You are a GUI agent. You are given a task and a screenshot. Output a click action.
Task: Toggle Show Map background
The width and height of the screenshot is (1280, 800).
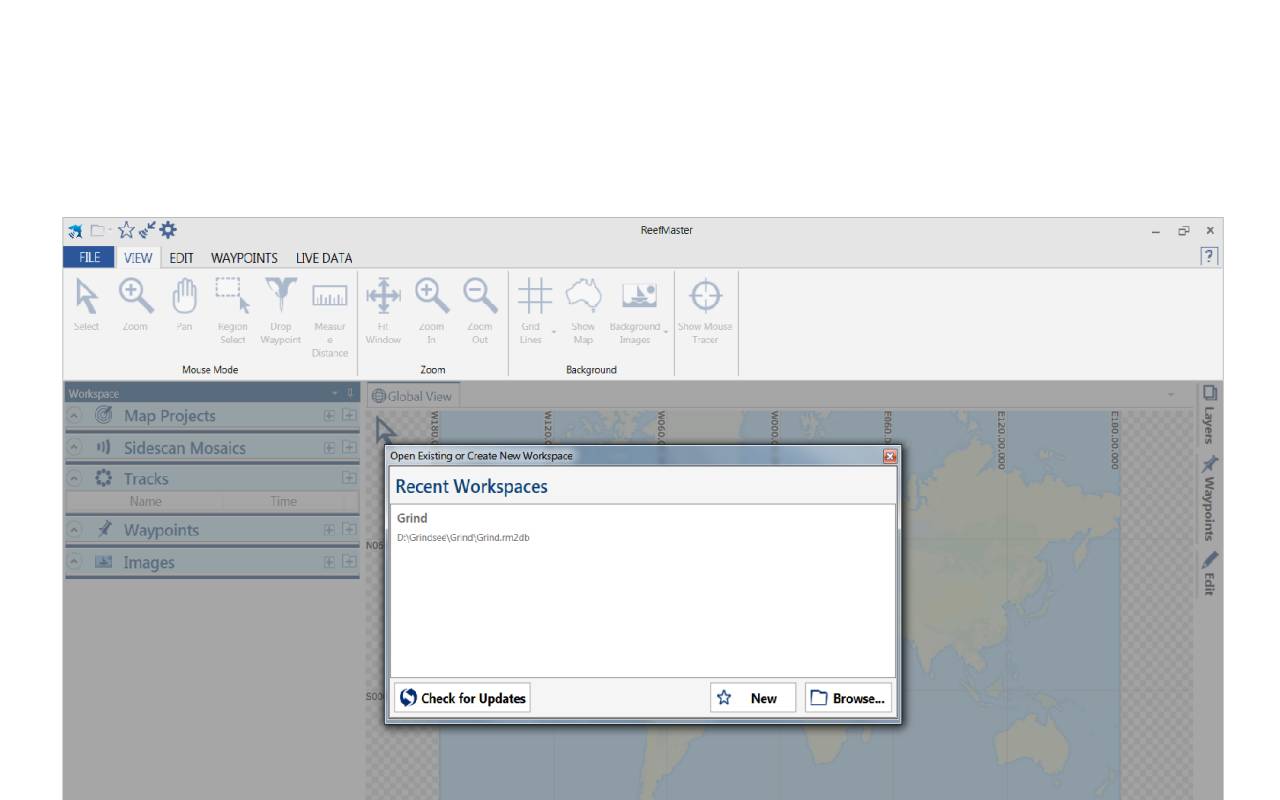click(x=582, y=297)
